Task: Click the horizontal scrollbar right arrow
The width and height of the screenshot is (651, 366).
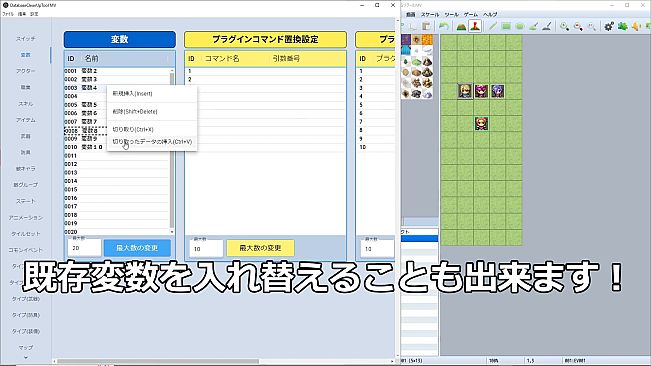Action: click(392, 361)
